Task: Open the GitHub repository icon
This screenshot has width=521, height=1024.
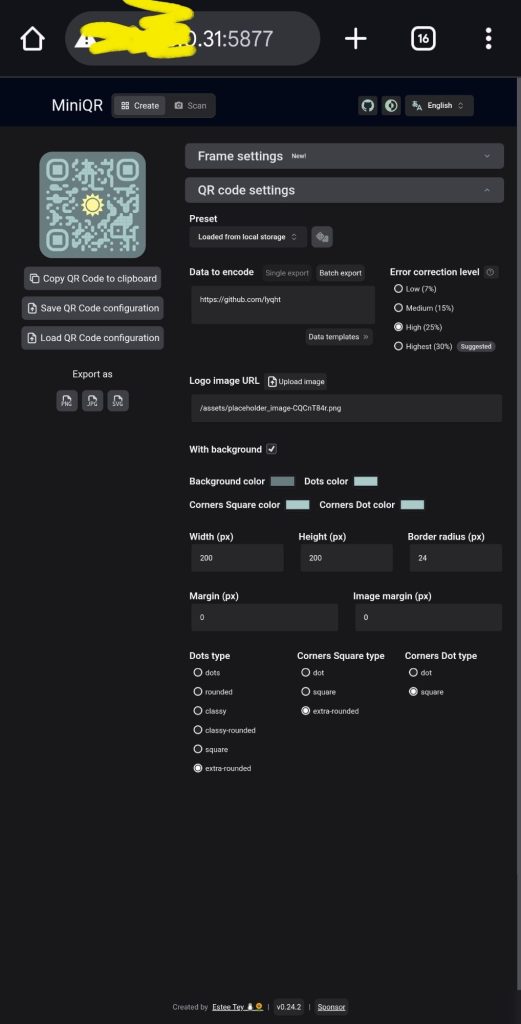Action: [368, 106]
